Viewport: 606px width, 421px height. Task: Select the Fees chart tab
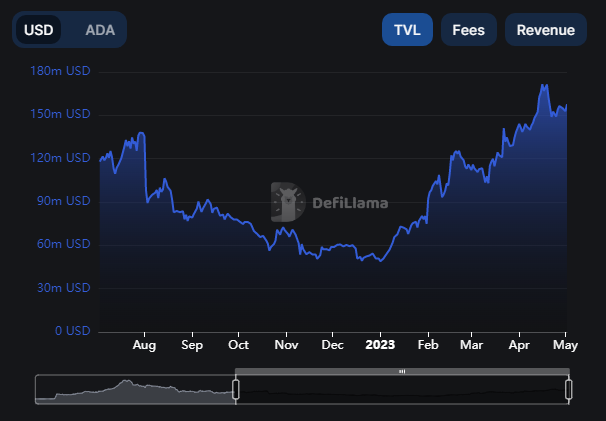(x=468, y=30)
